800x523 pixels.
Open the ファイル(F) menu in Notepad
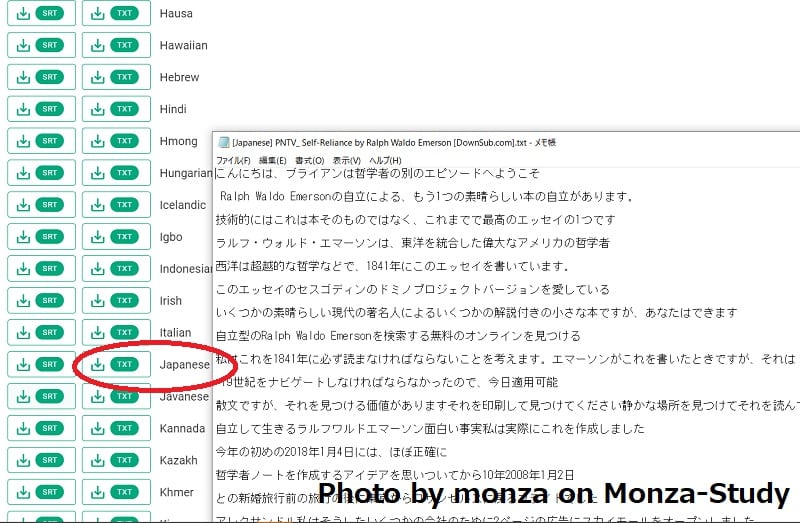point(233,160)
